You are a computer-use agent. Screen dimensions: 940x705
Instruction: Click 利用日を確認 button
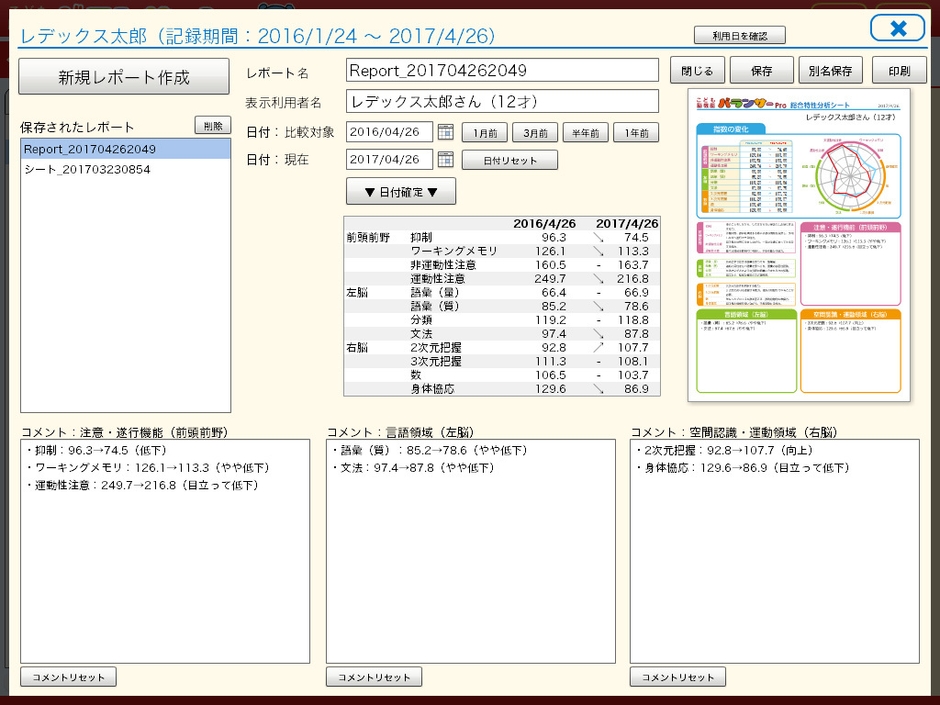739,35
